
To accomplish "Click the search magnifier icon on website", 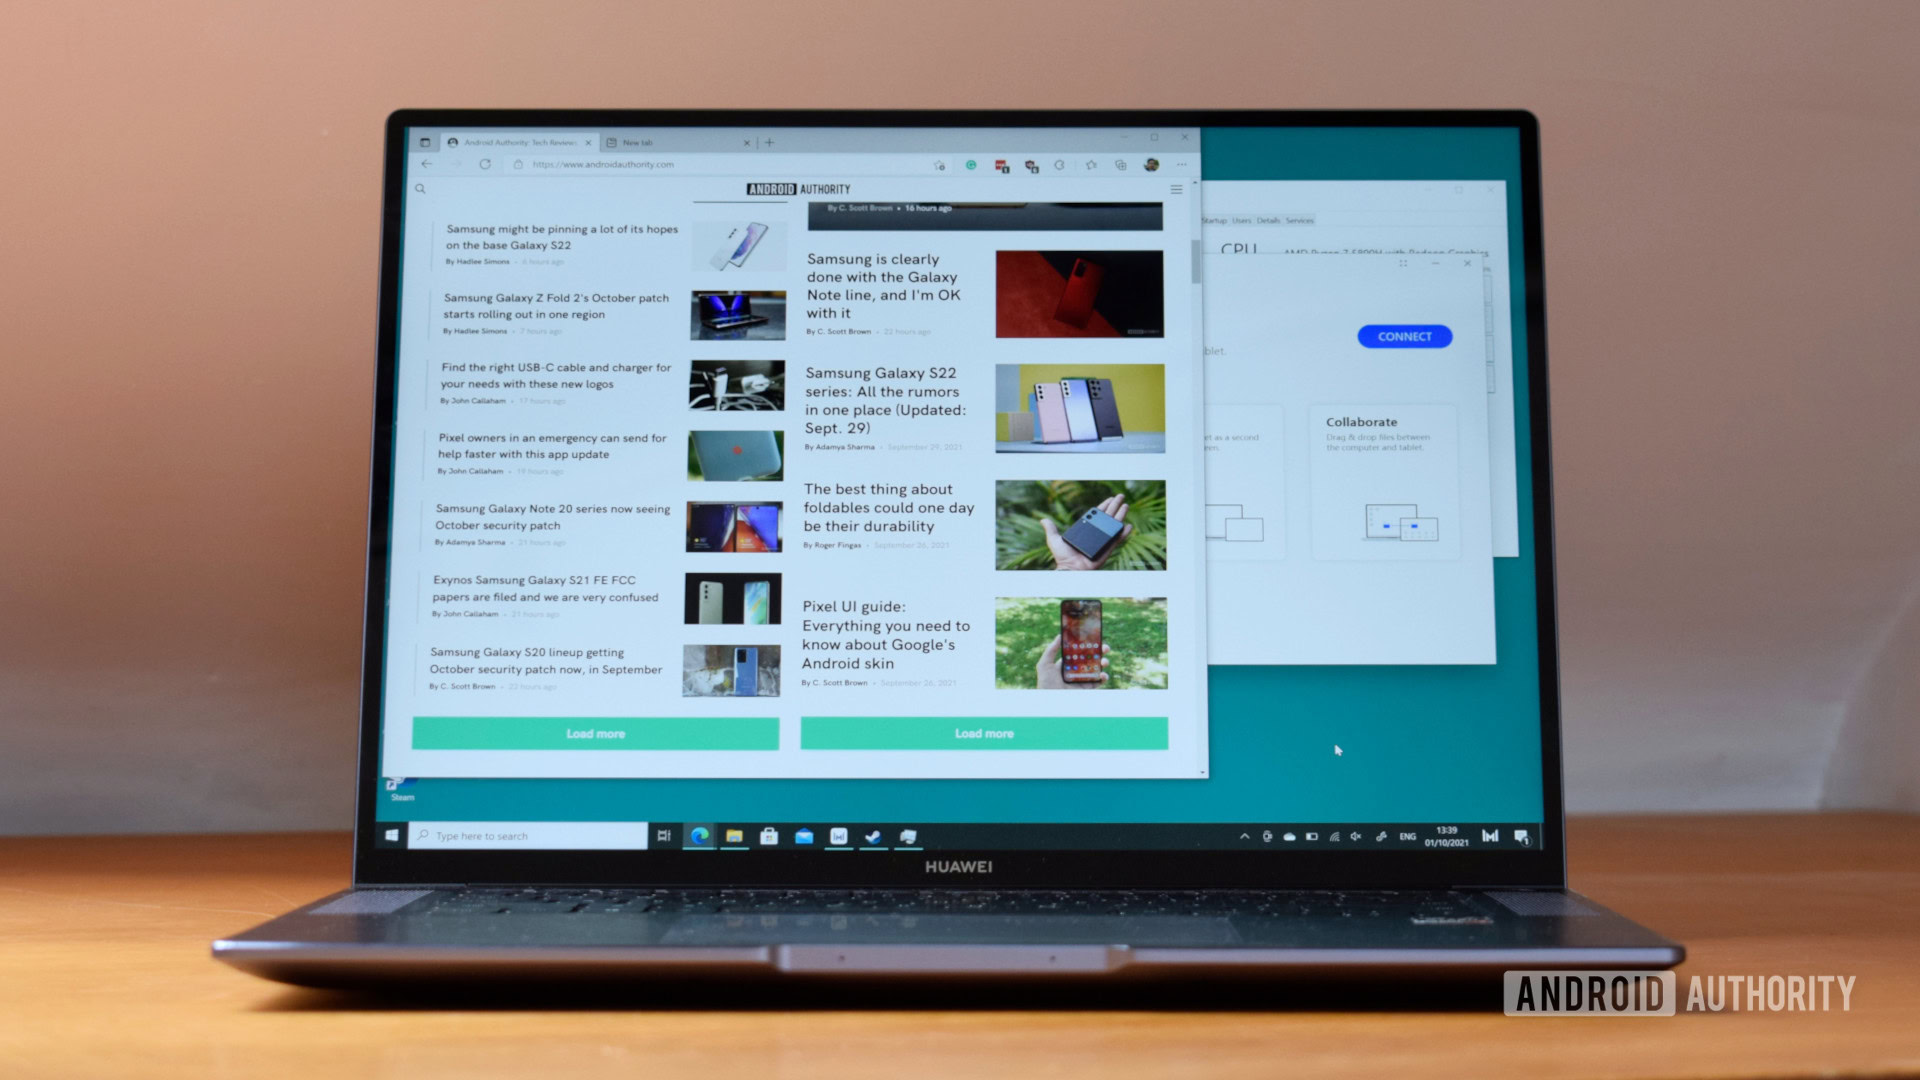I will (421, 189).
